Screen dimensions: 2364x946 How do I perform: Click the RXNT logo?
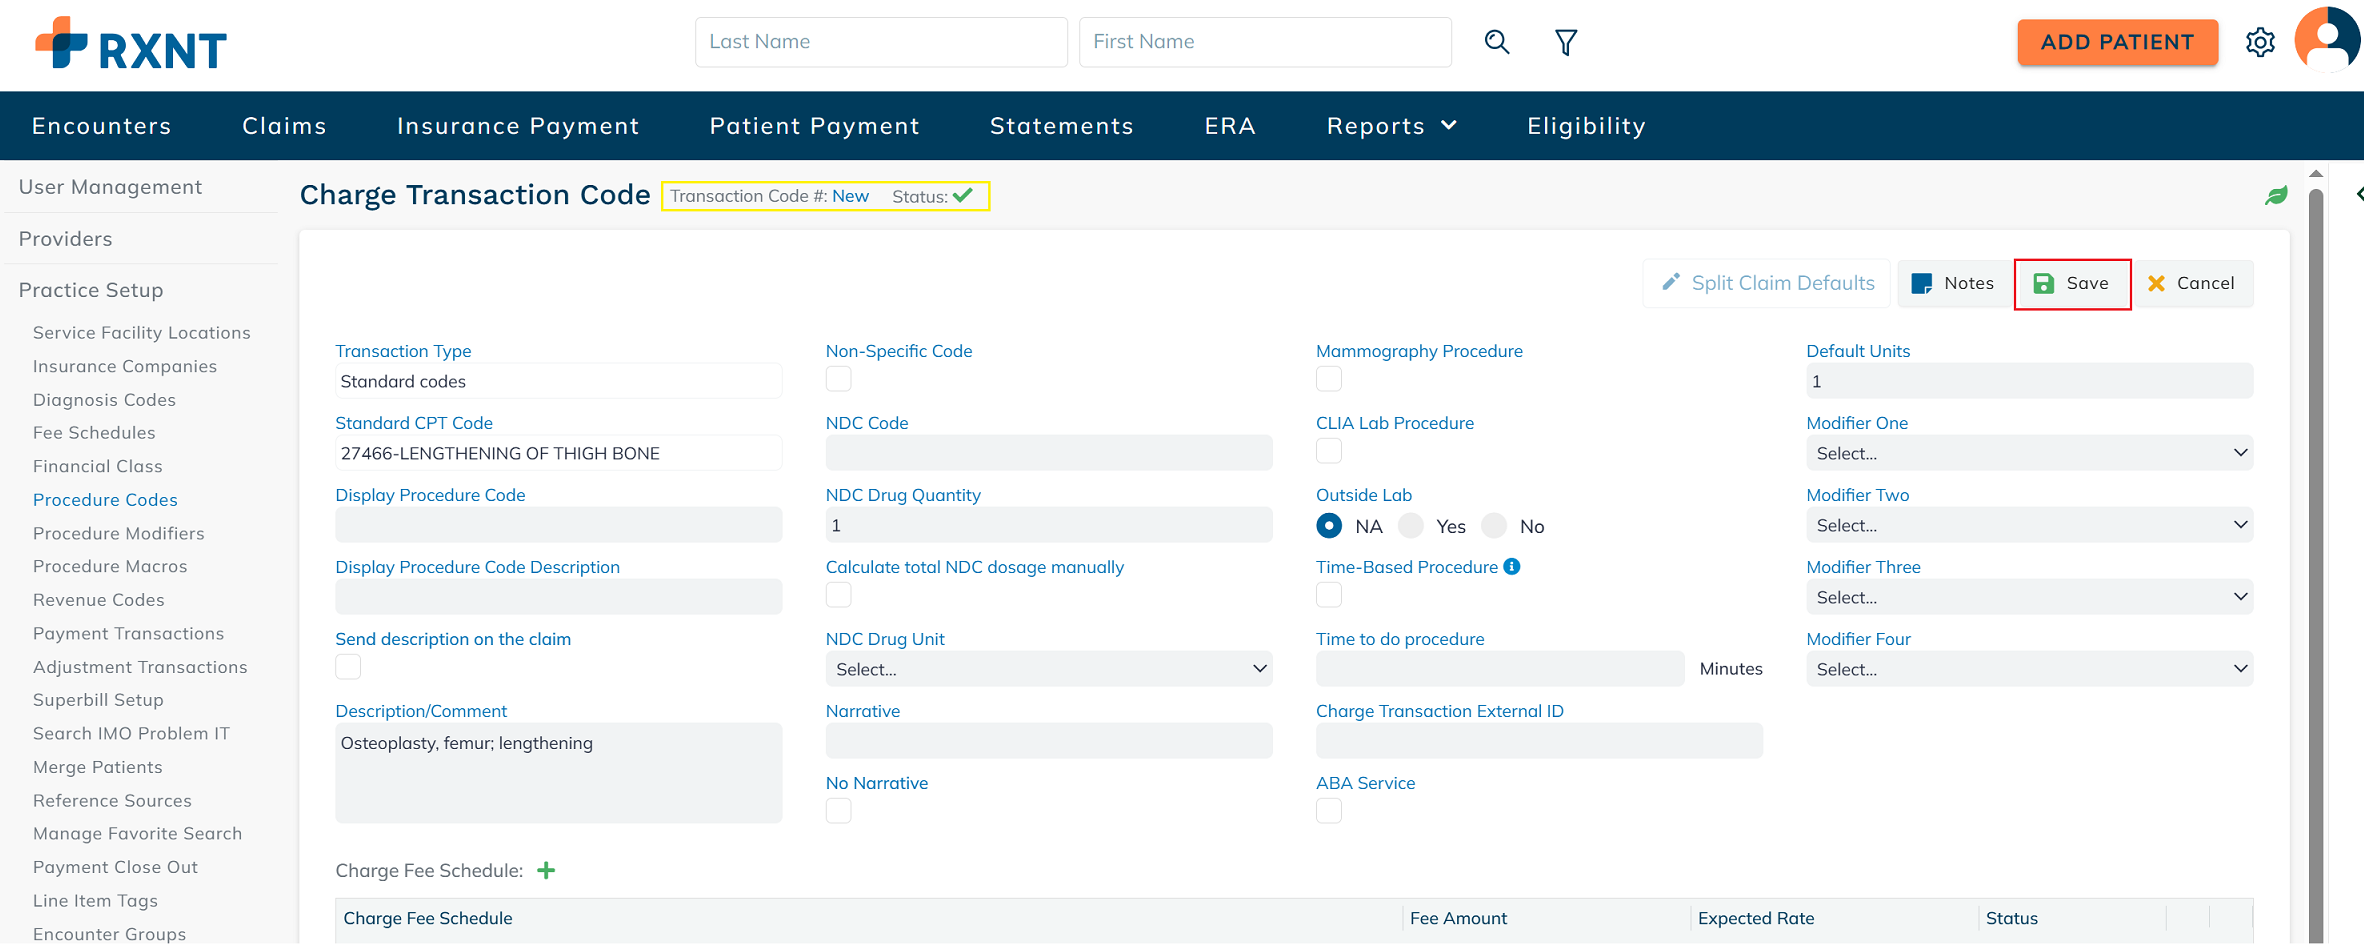point(131,44)
